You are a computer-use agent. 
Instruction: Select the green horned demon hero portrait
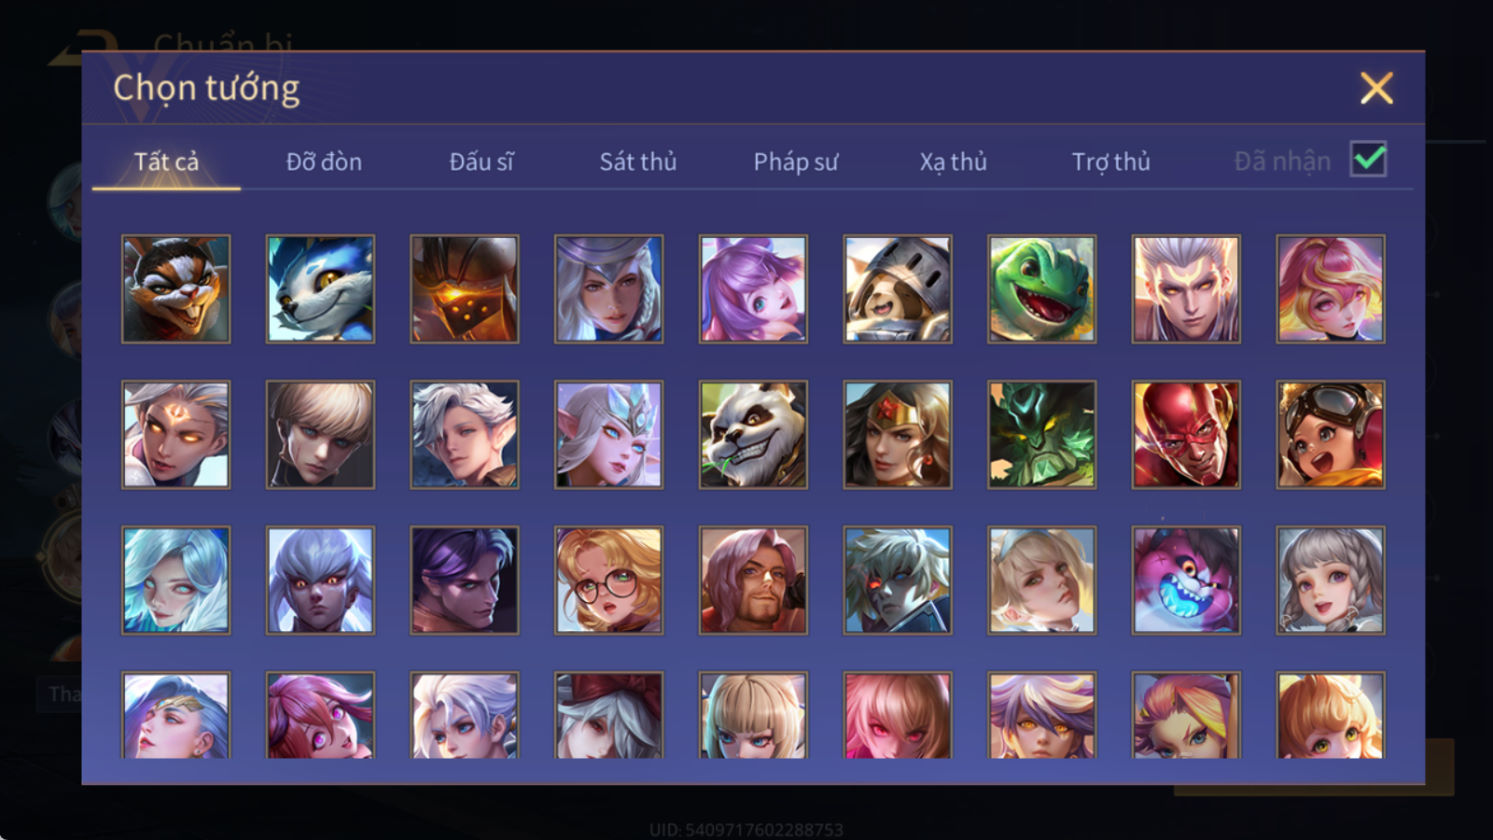click(1041, 434)
